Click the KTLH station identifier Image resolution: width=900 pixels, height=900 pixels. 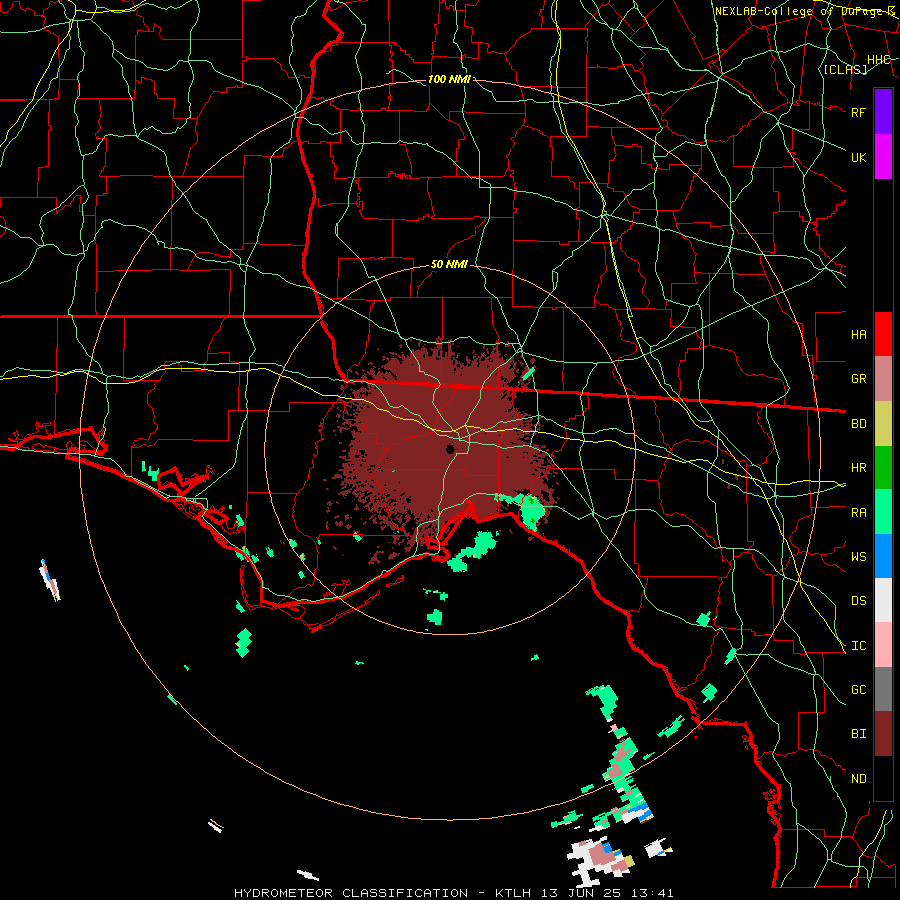tap(513, 893)
